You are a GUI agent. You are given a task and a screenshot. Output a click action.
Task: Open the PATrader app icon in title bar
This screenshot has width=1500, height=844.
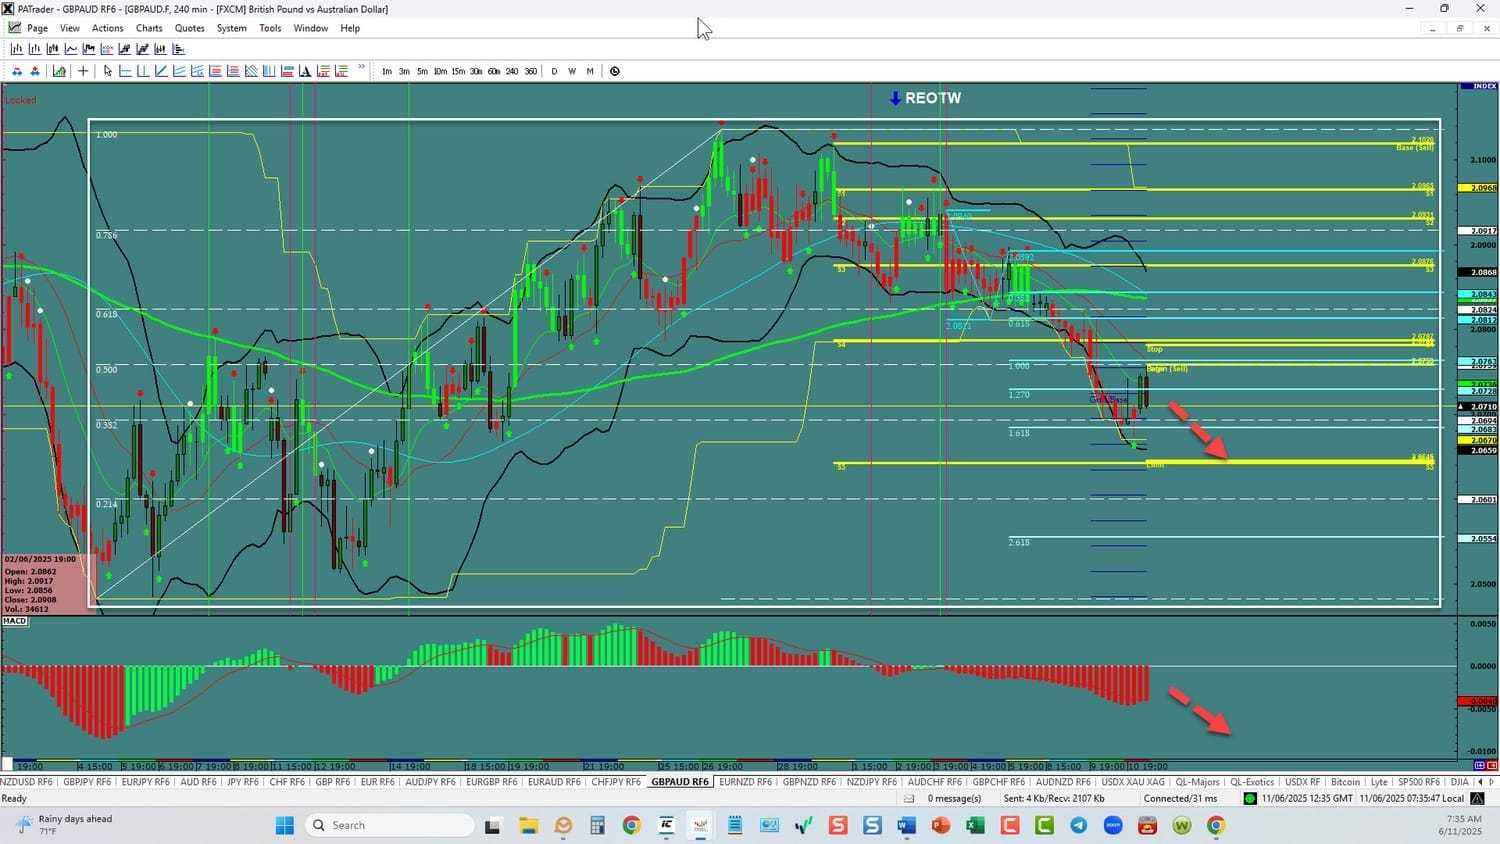point(8,9)
